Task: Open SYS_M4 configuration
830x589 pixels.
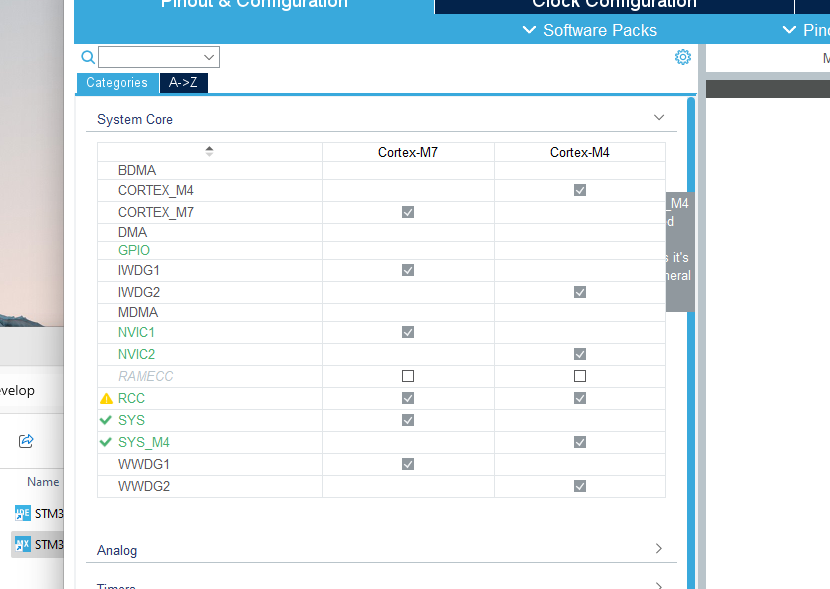Action: click(144, 442)
